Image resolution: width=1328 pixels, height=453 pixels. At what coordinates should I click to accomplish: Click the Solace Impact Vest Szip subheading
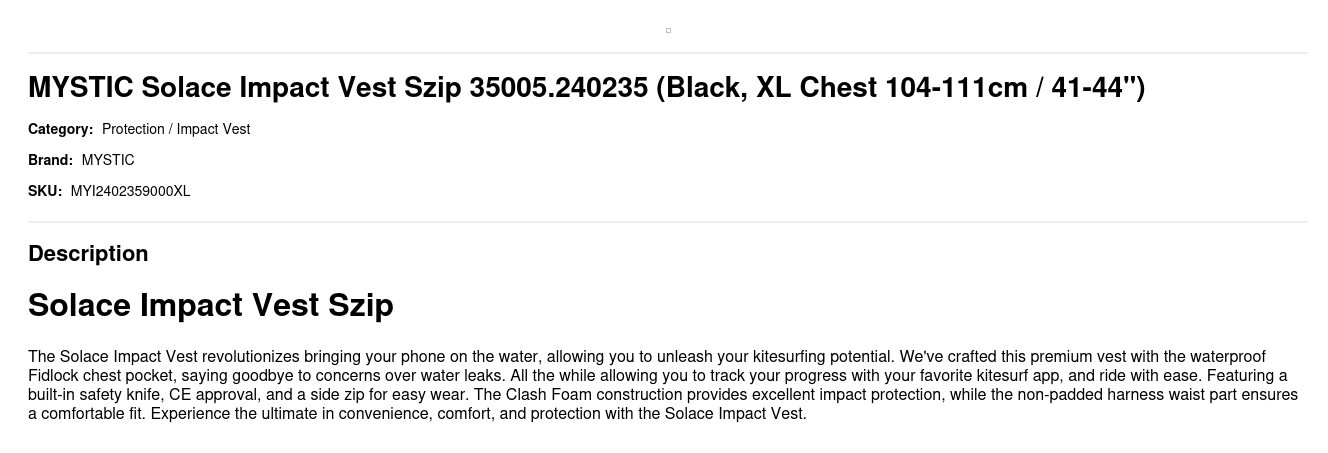(211, 305)
